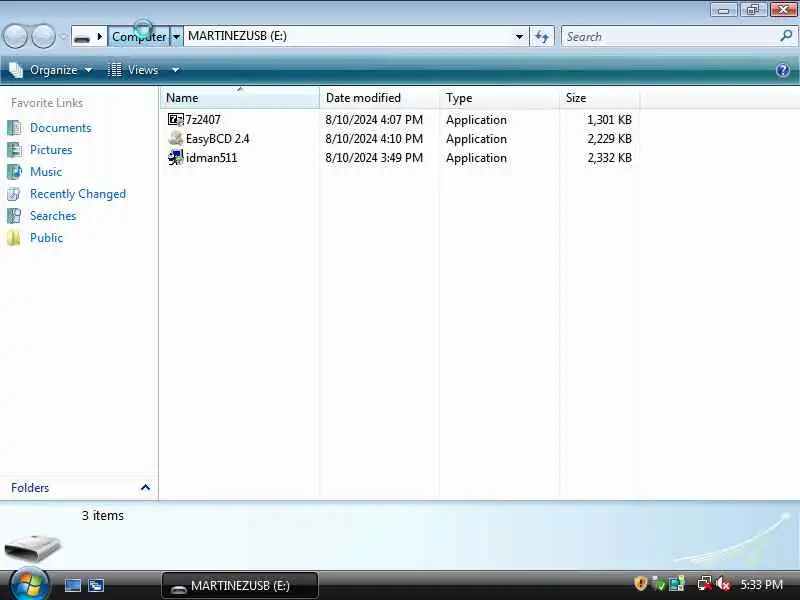The height and width of the screenshot is (600, 800).
Task: Open the recent pages arrow beside Forward button
Action: [63, 37]
